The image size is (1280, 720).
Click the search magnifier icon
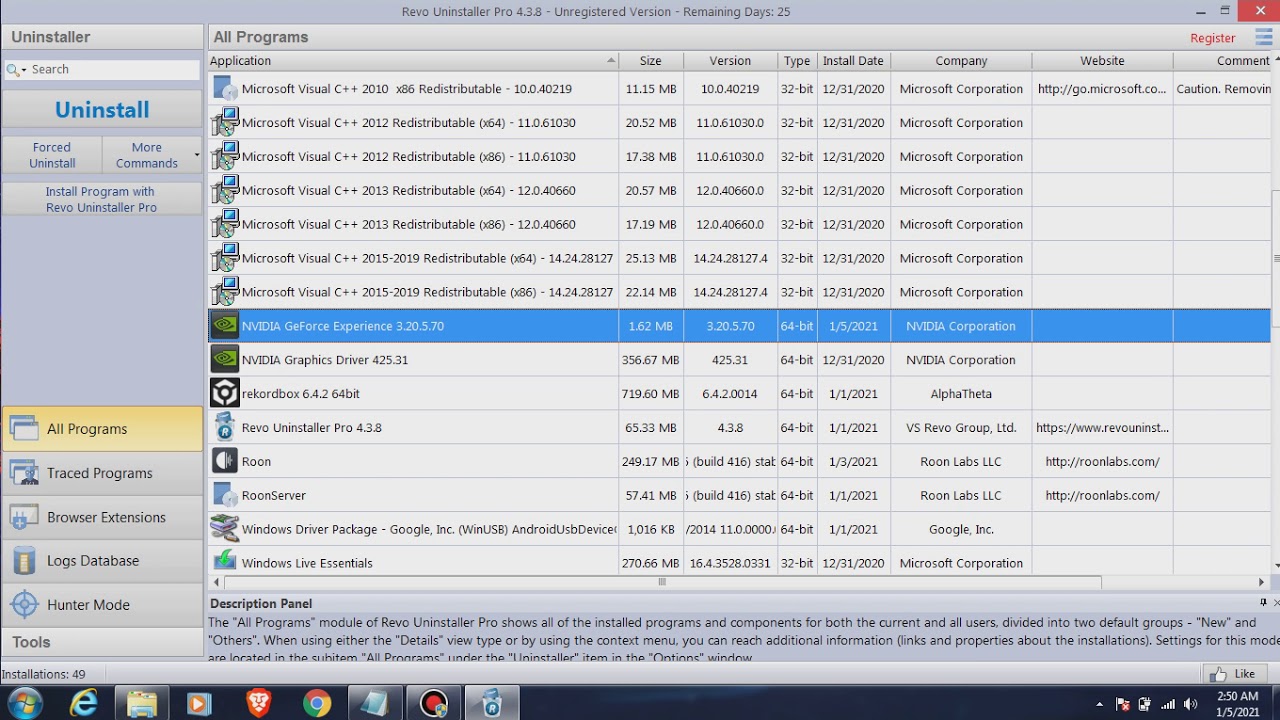(x=12, y=70)
